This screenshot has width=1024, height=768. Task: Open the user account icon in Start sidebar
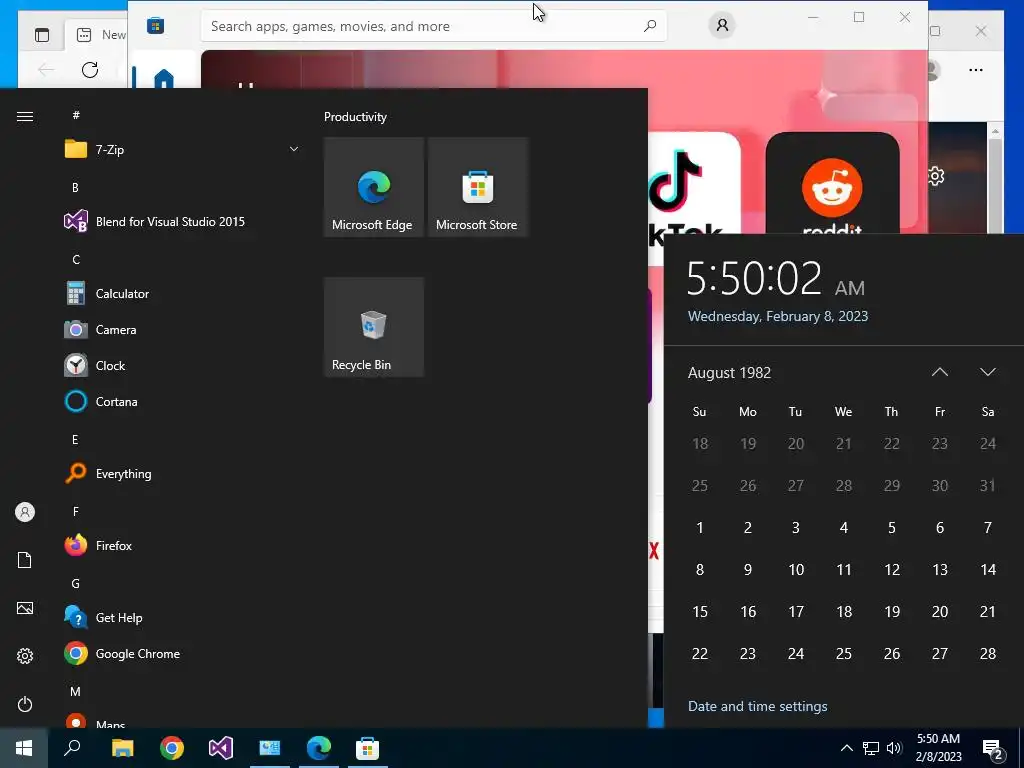[25, 512]
